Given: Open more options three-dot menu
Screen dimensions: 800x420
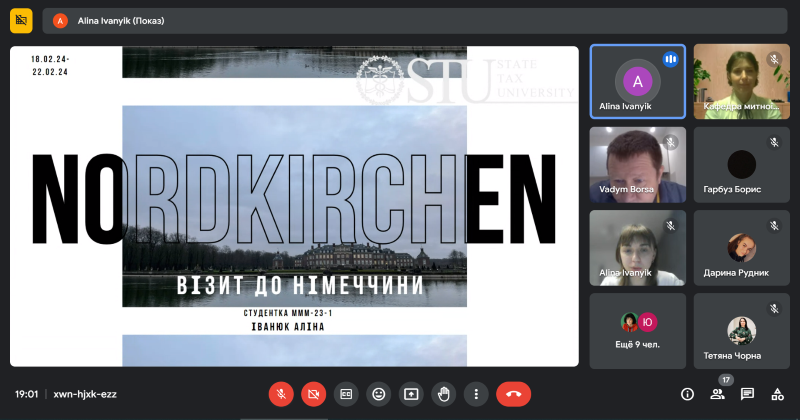Looking at the screenshot, I should point(476,394).
